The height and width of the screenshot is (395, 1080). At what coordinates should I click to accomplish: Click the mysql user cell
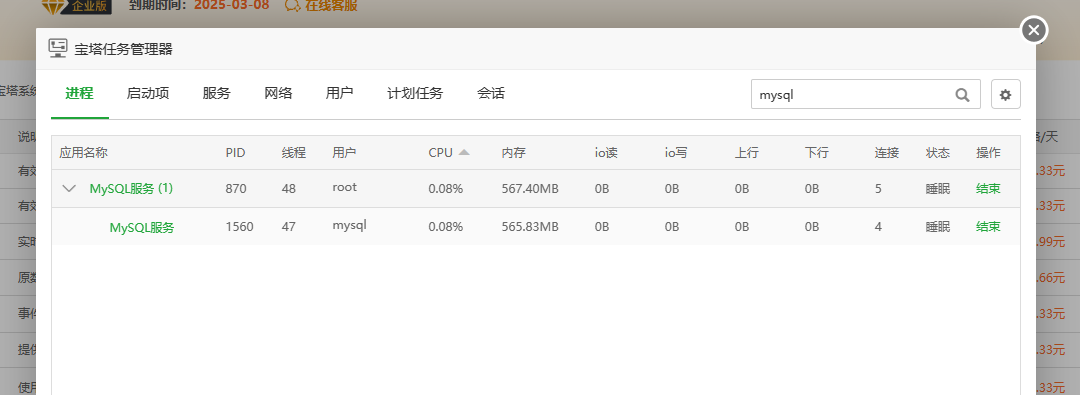pyautogui.click(x=349, y=225)
